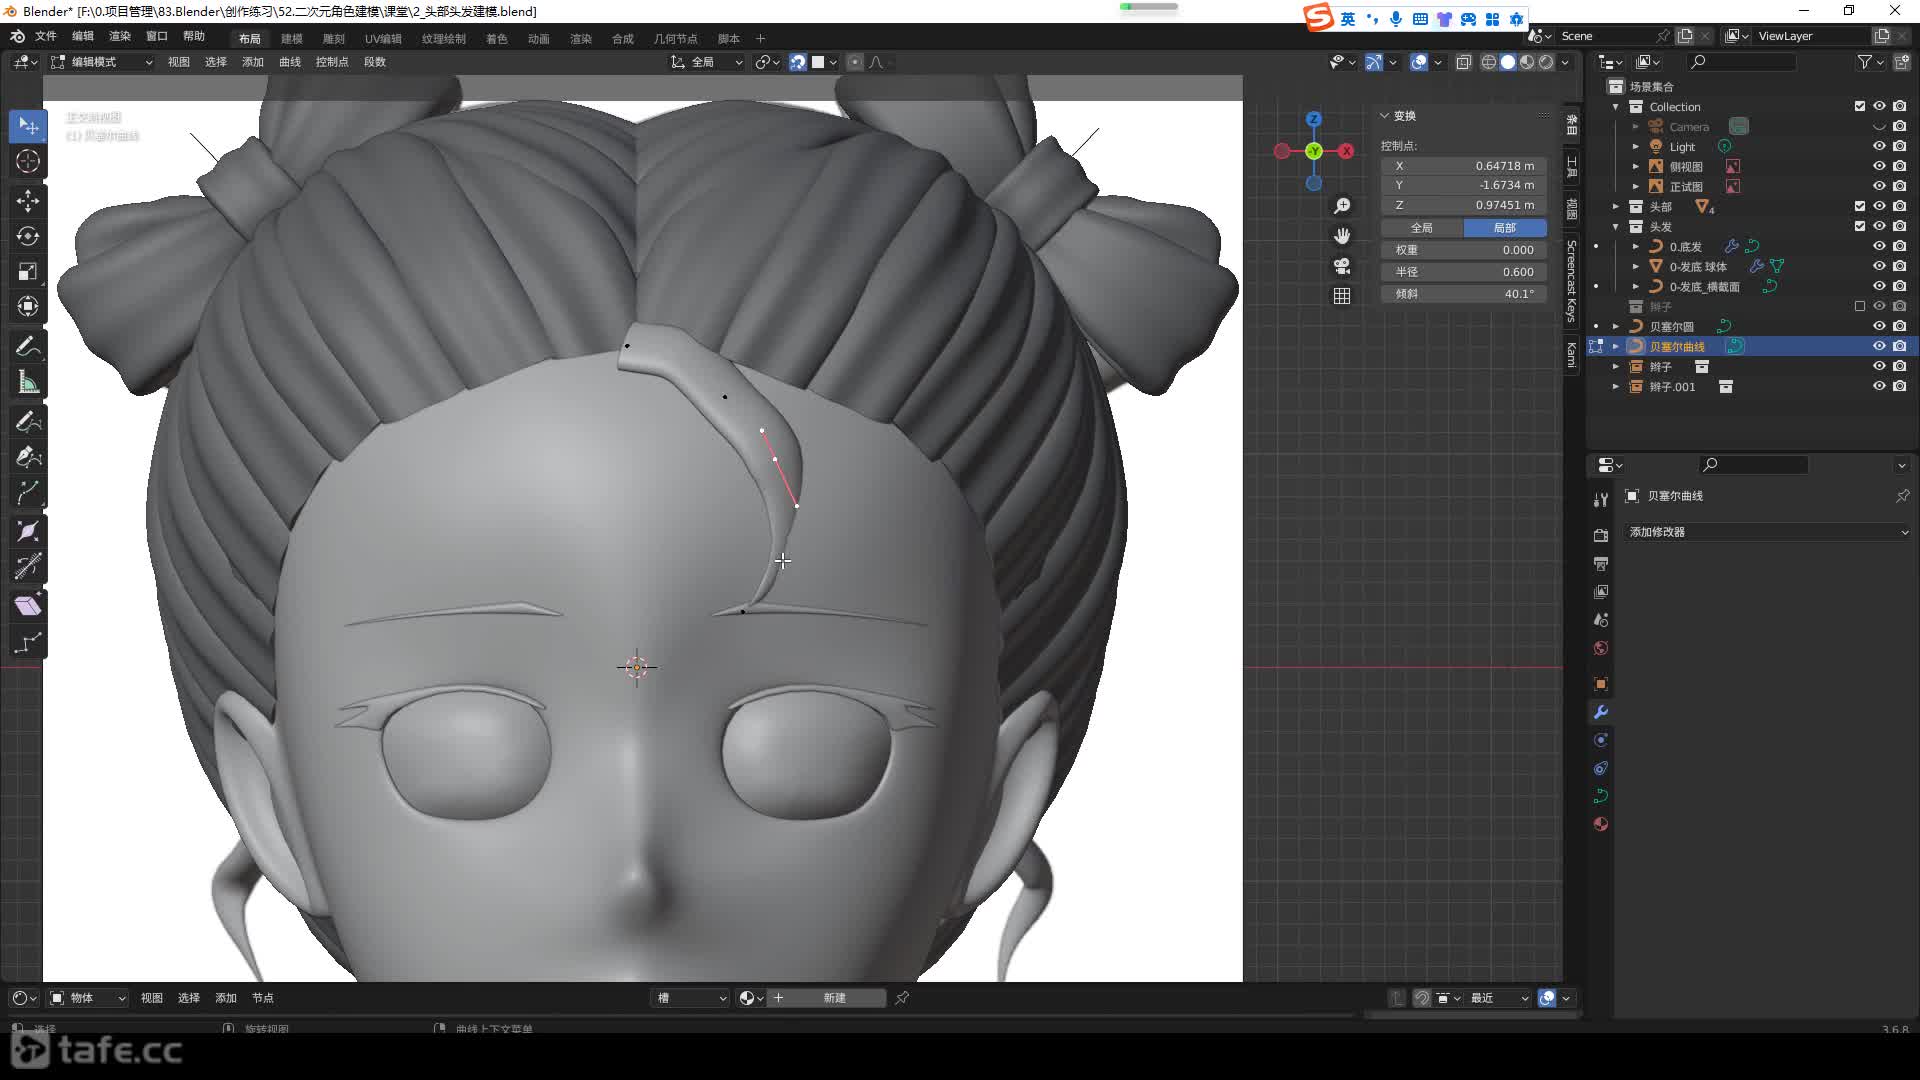Disable render for 0.底发 camera icon
Screen dimensions: 1920x1080
tap(1899, 246)
